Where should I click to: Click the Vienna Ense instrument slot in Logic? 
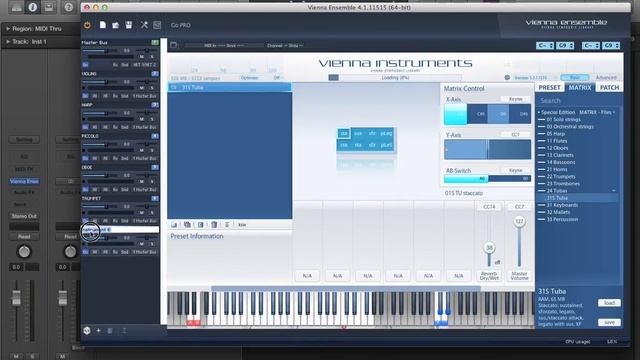pyautogui.click(x=24, y=181)
